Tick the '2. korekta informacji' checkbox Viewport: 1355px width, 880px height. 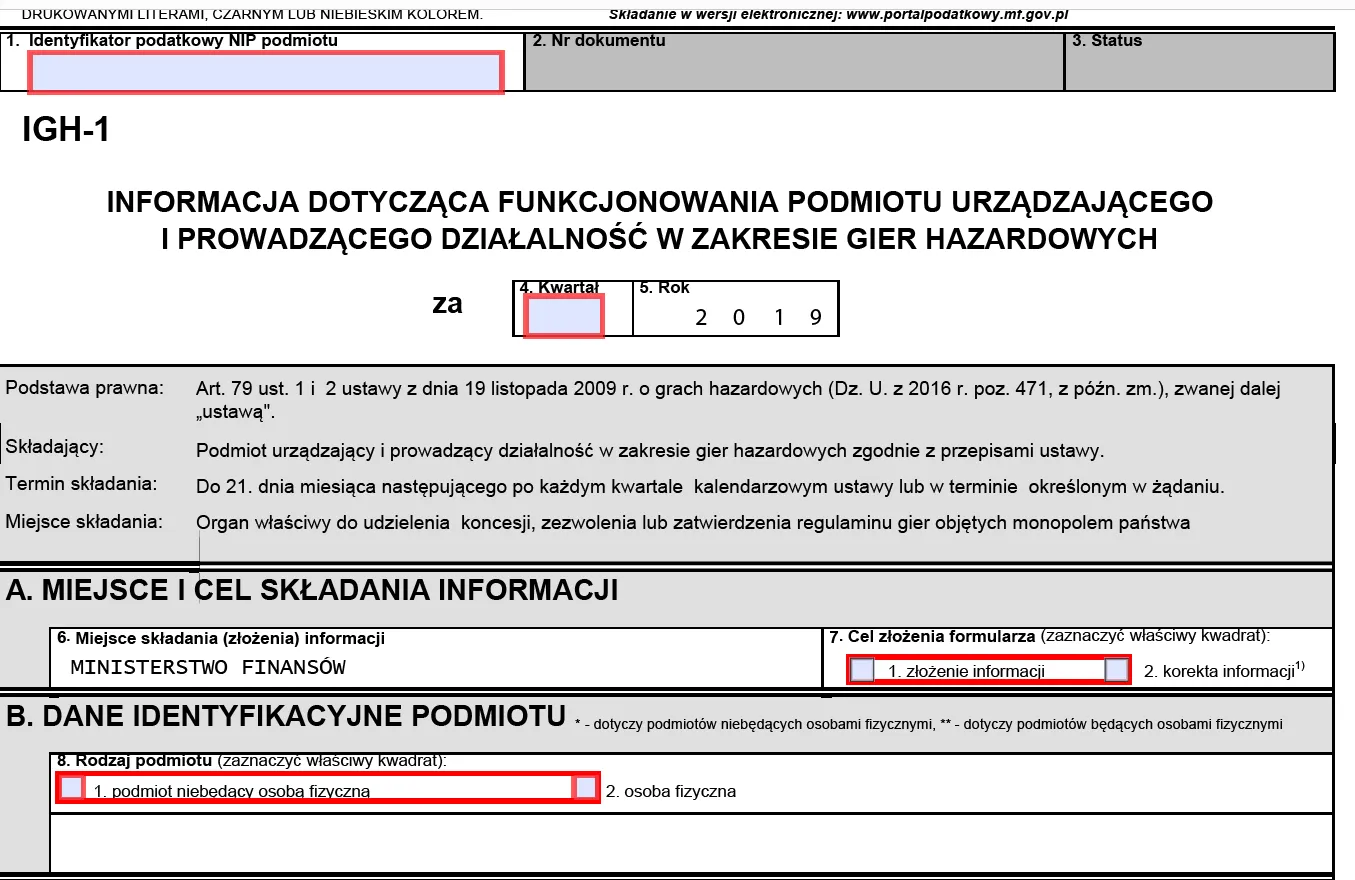(x=1117, y=670)
